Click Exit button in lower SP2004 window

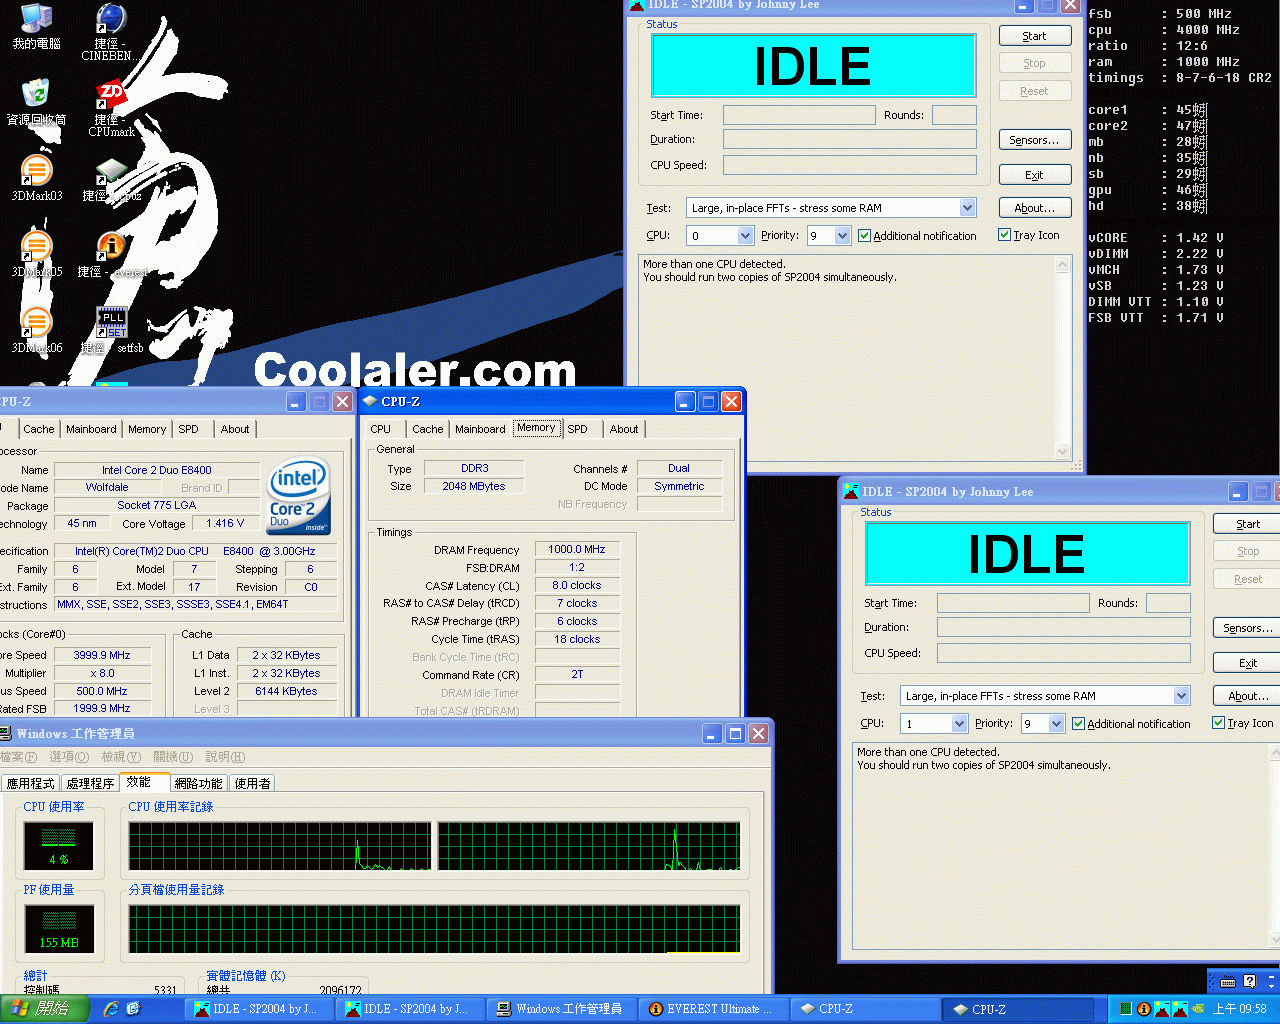point(1248,663)
